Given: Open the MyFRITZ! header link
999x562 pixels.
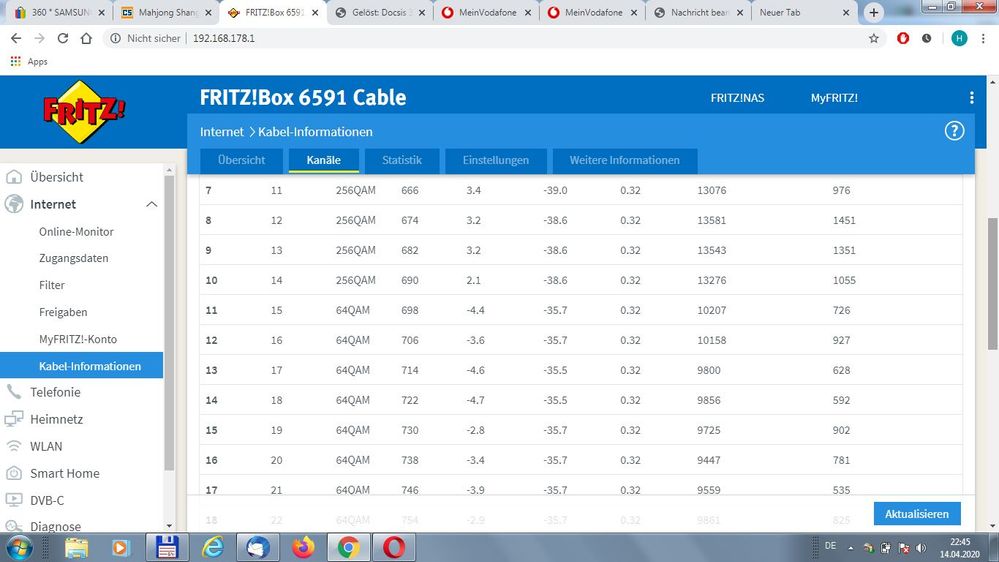Looking at the screenshot, I should click(834, 98).
